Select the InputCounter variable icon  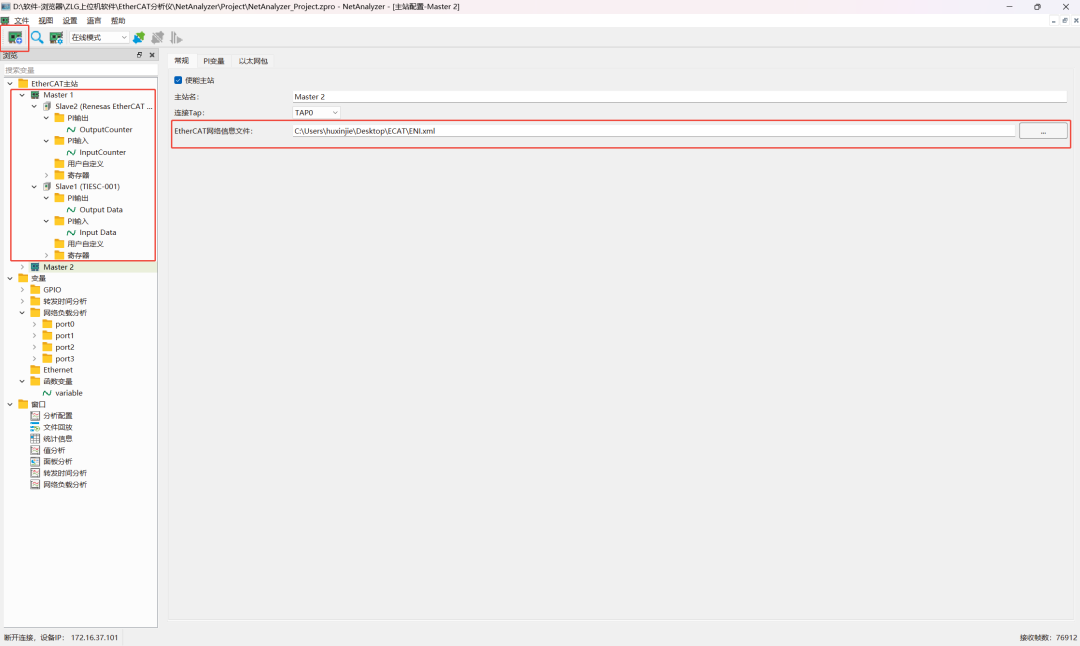pyautogui.click(x=71, y=152)
